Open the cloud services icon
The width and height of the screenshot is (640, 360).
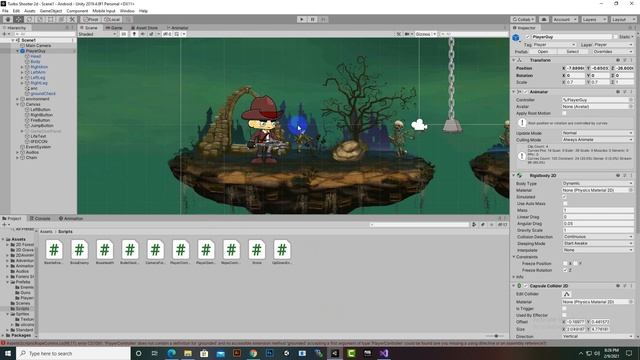pos(544,19)
